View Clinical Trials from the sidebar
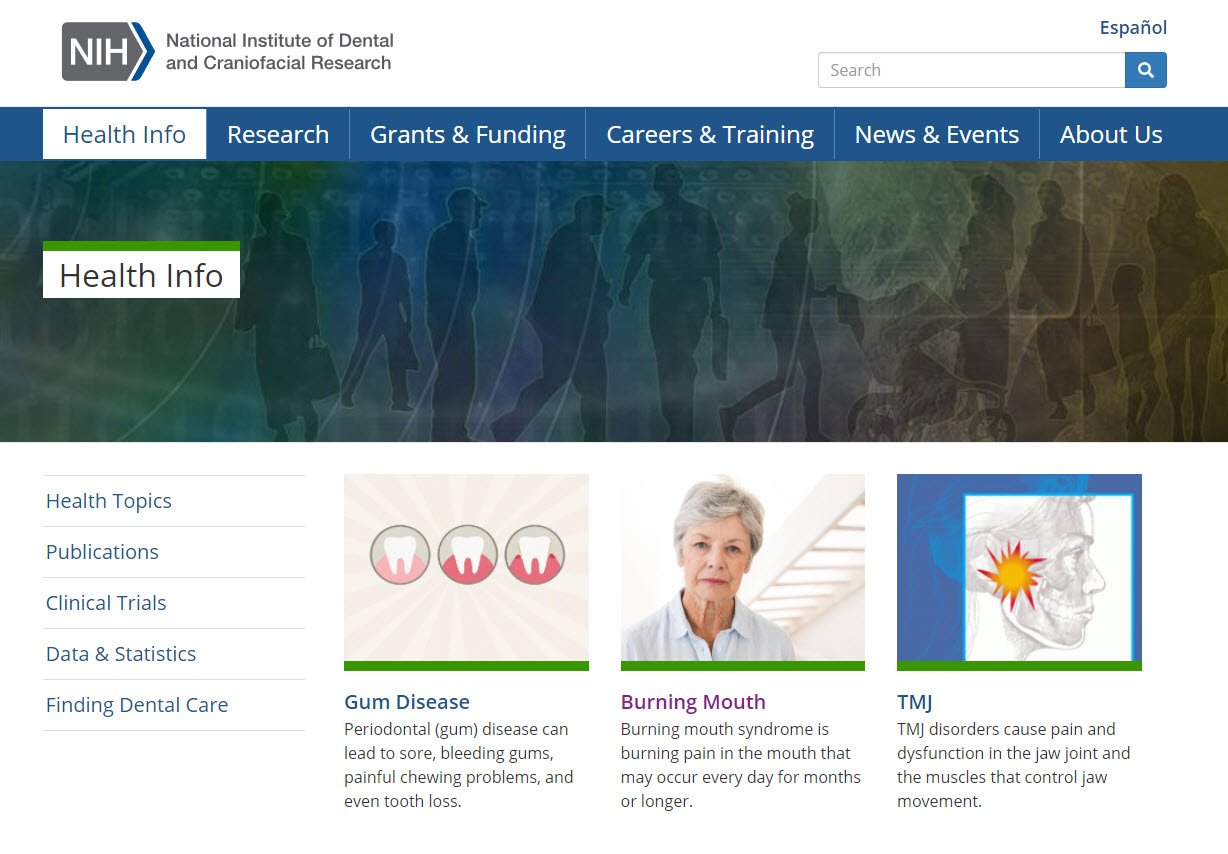Screen dimensions: 1228x854 (x=106, y=602)
